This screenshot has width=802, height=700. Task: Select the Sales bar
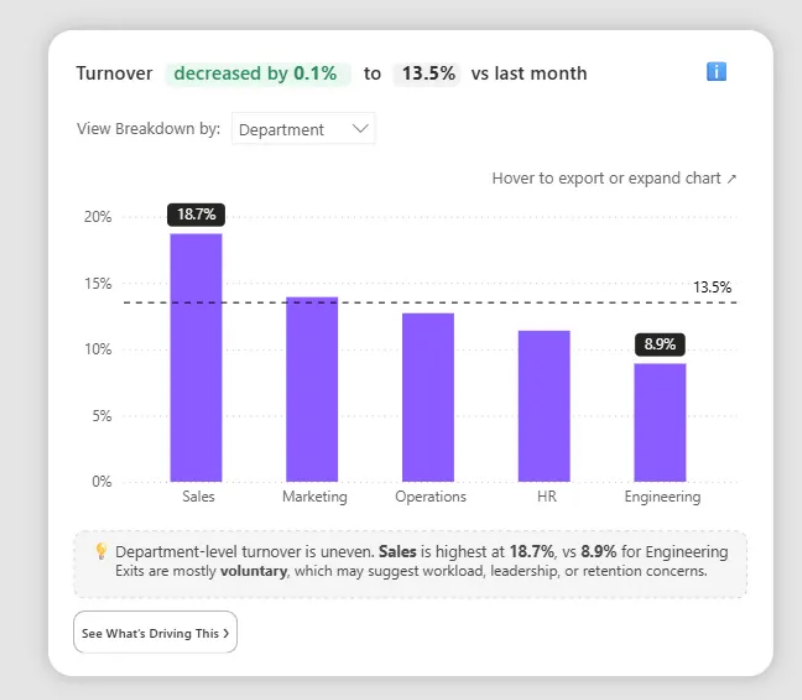196,357
